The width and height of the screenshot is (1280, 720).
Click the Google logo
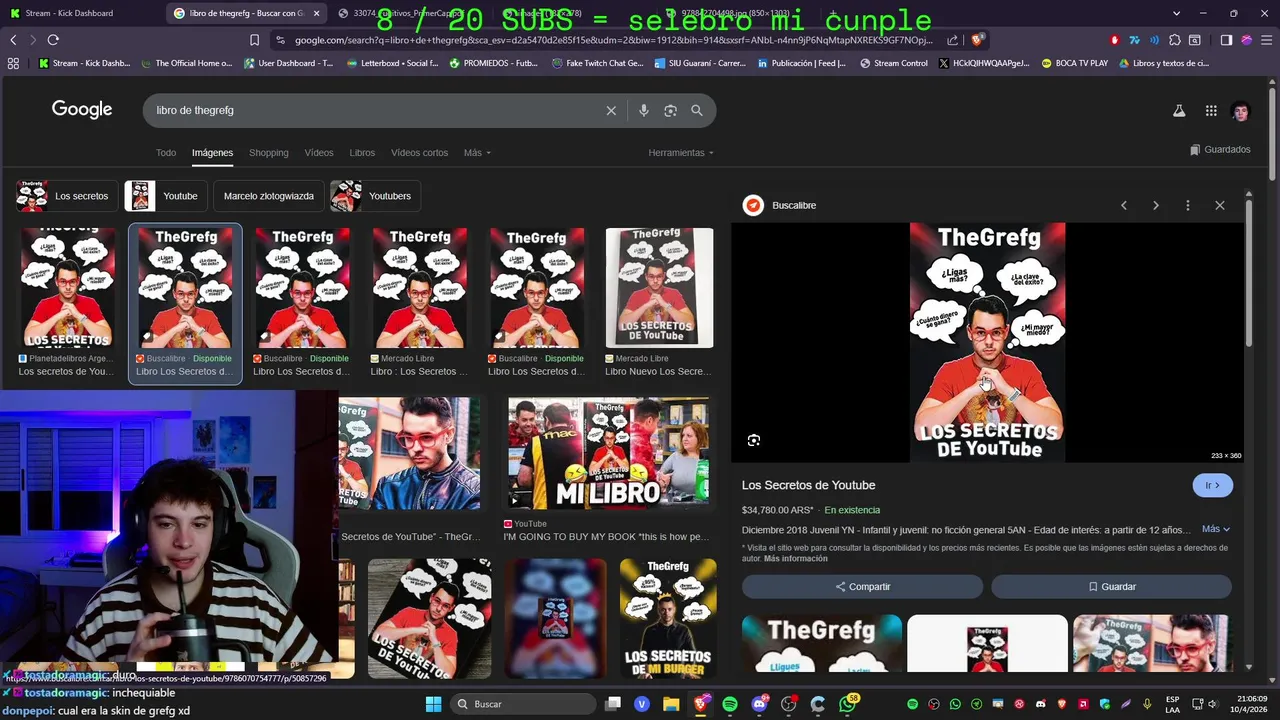[82, 110]
